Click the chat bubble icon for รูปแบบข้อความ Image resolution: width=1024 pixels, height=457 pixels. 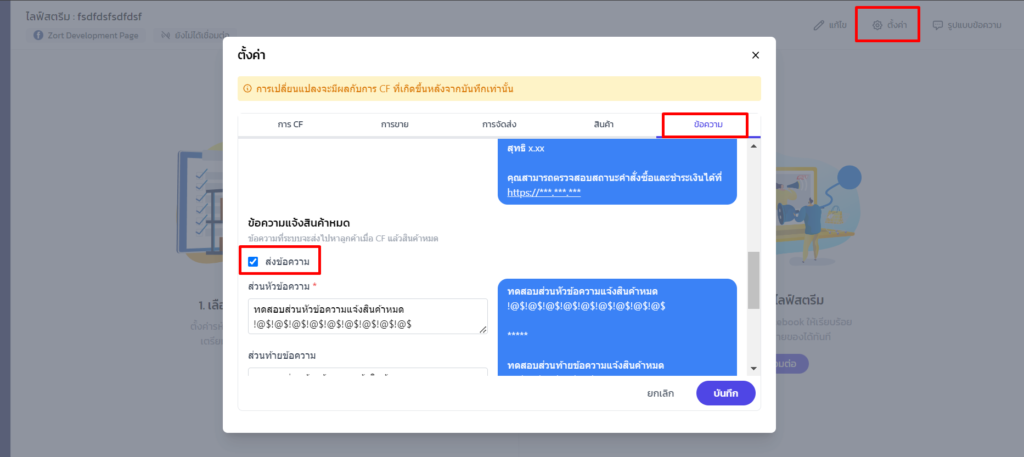[937, 25]
